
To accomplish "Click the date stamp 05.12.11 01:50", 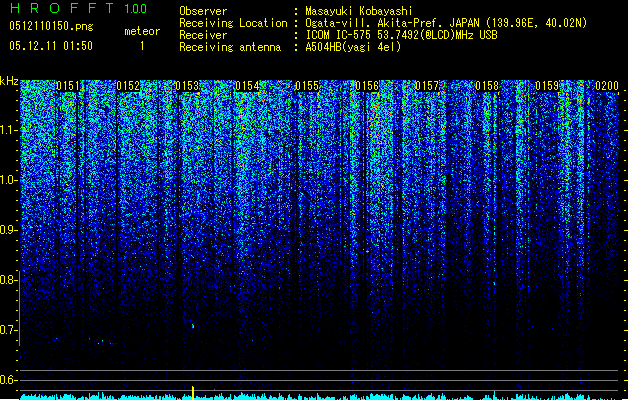I will pyautogui.click(x=51, y=46).
